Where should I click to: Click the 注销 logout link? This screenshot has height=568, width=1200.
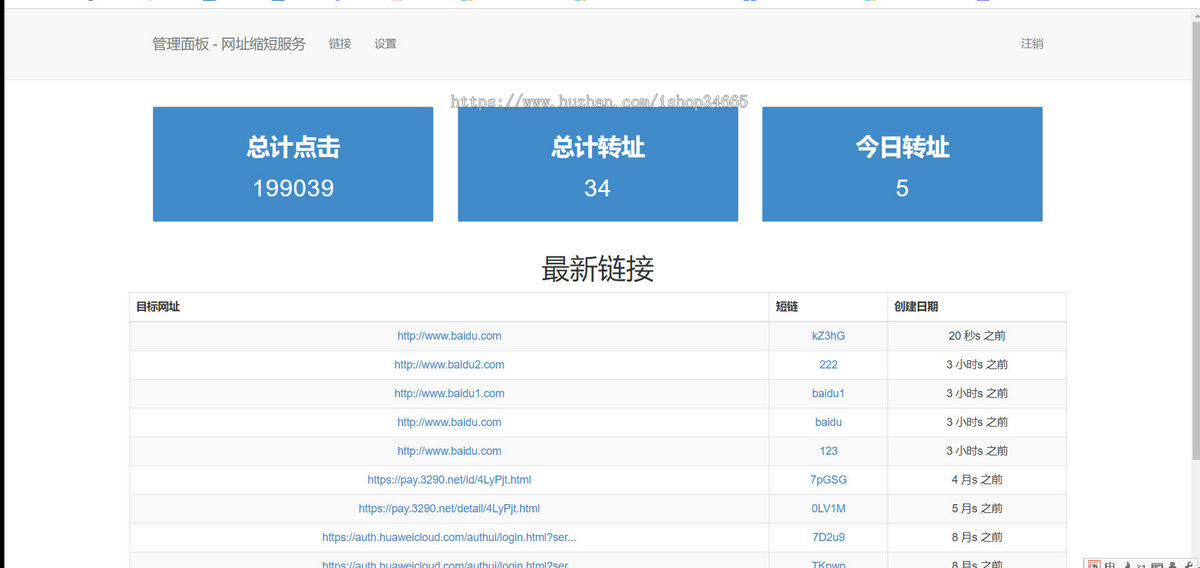(x=1032, y=44)
